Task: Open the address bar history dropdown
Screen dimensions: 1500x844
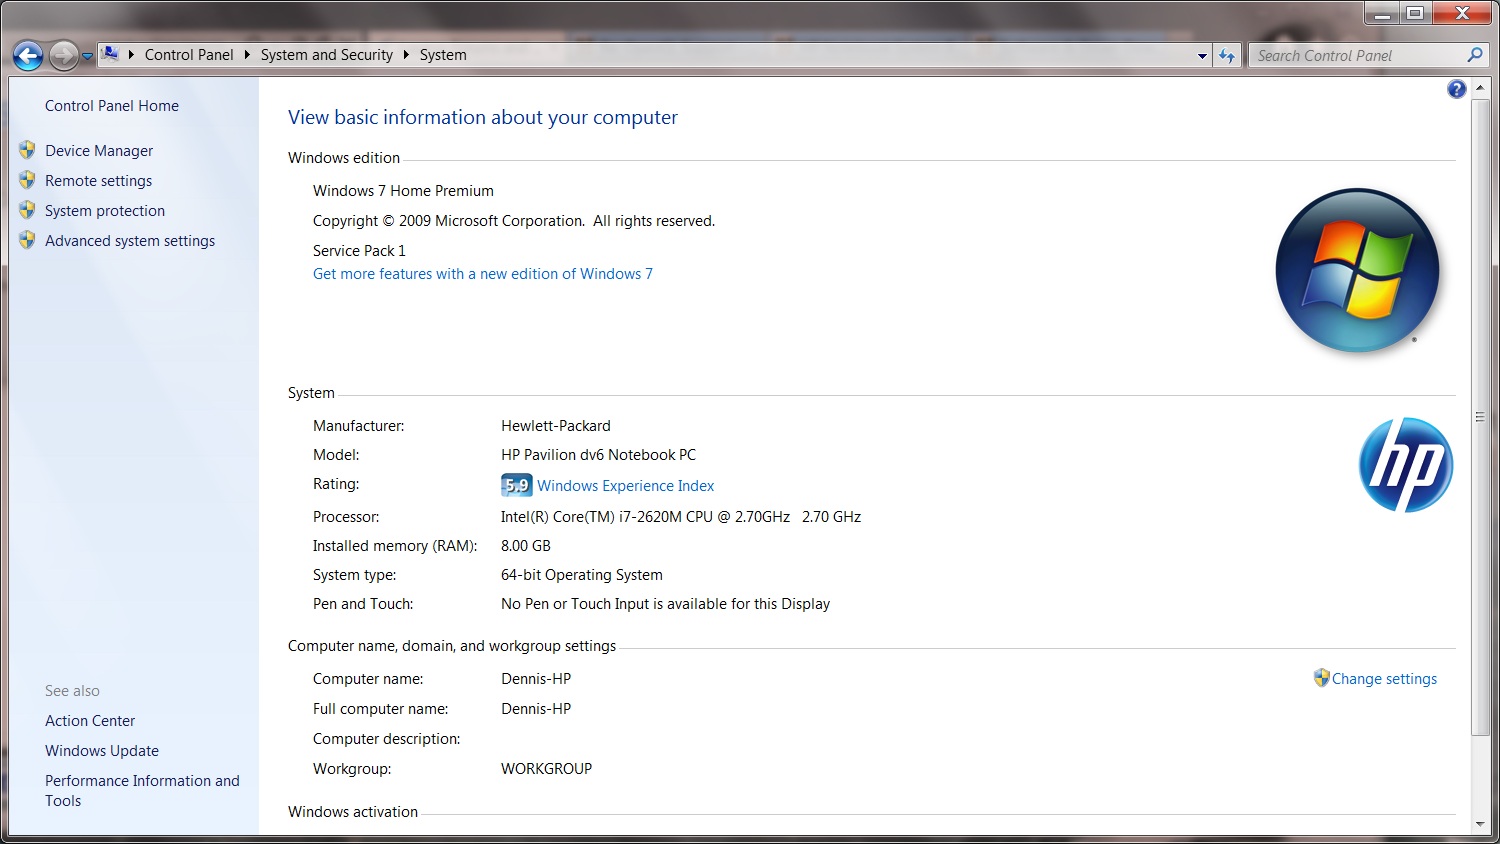Action: point(1202,56)
